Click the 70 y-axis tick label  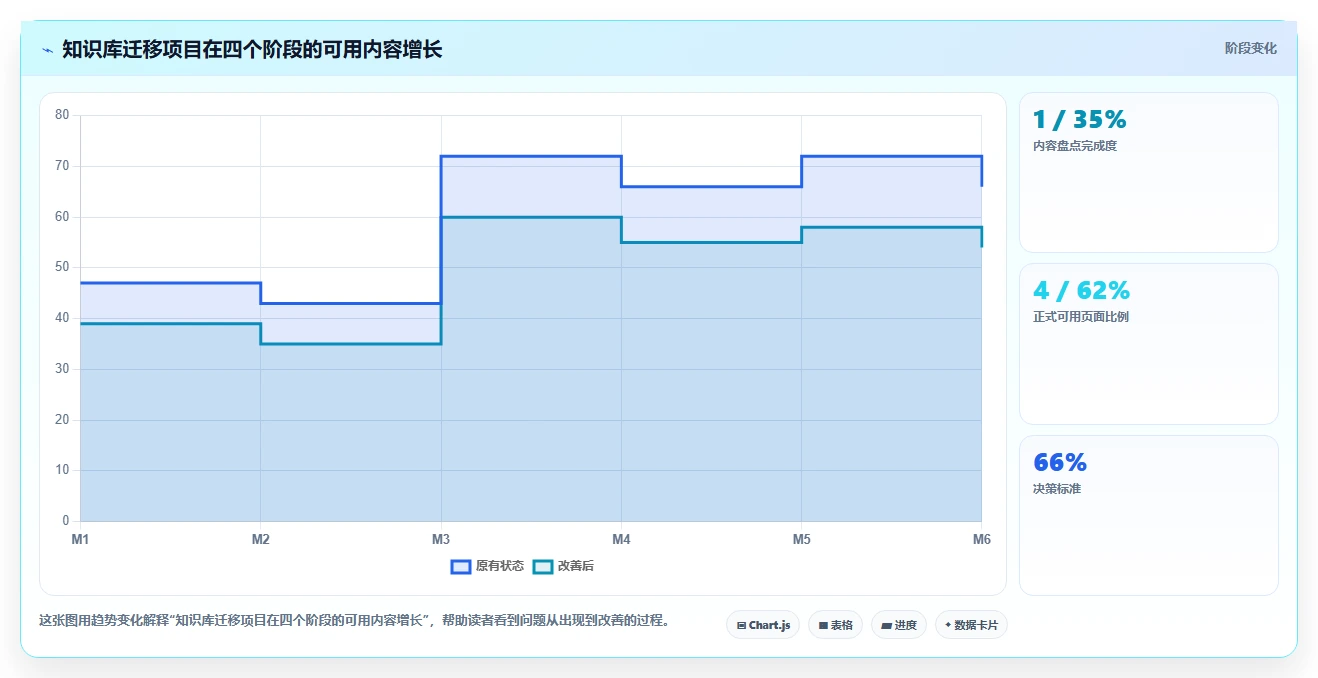pos(62,166)
